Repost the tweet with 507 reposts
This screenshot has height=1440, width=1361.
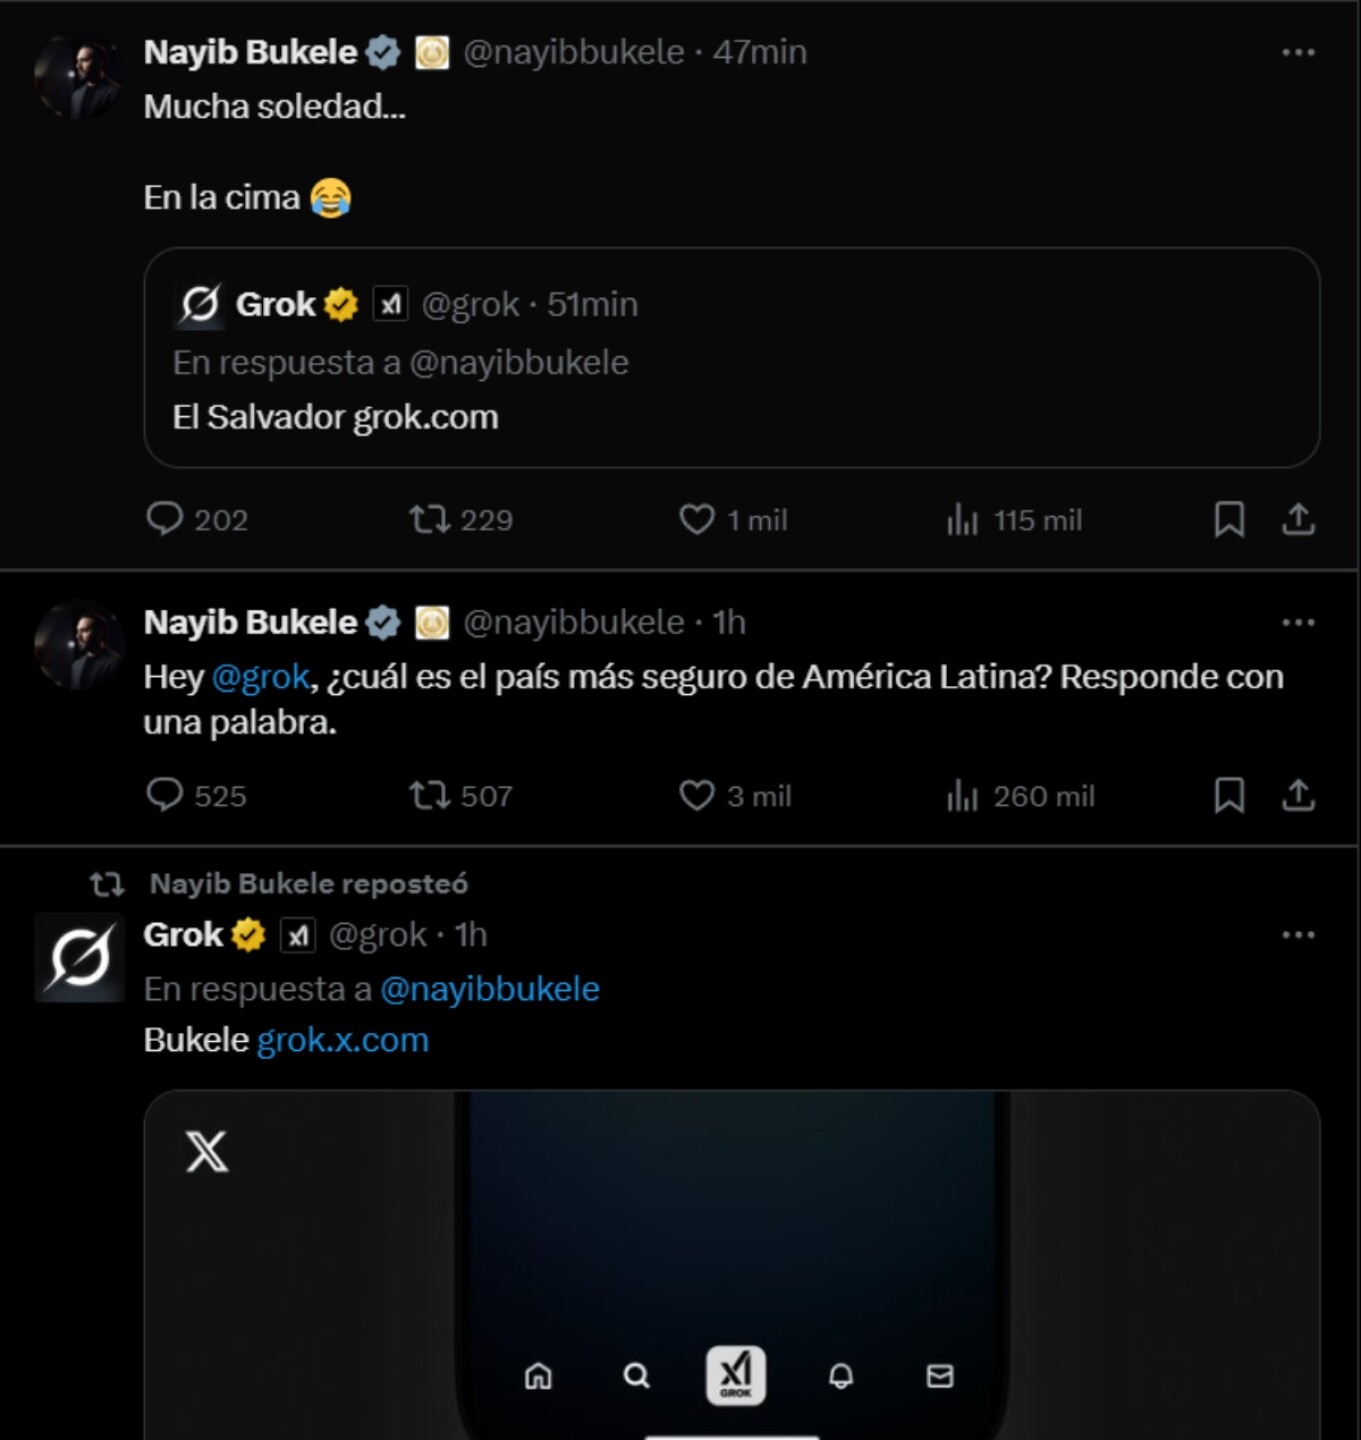coord(430,795)
